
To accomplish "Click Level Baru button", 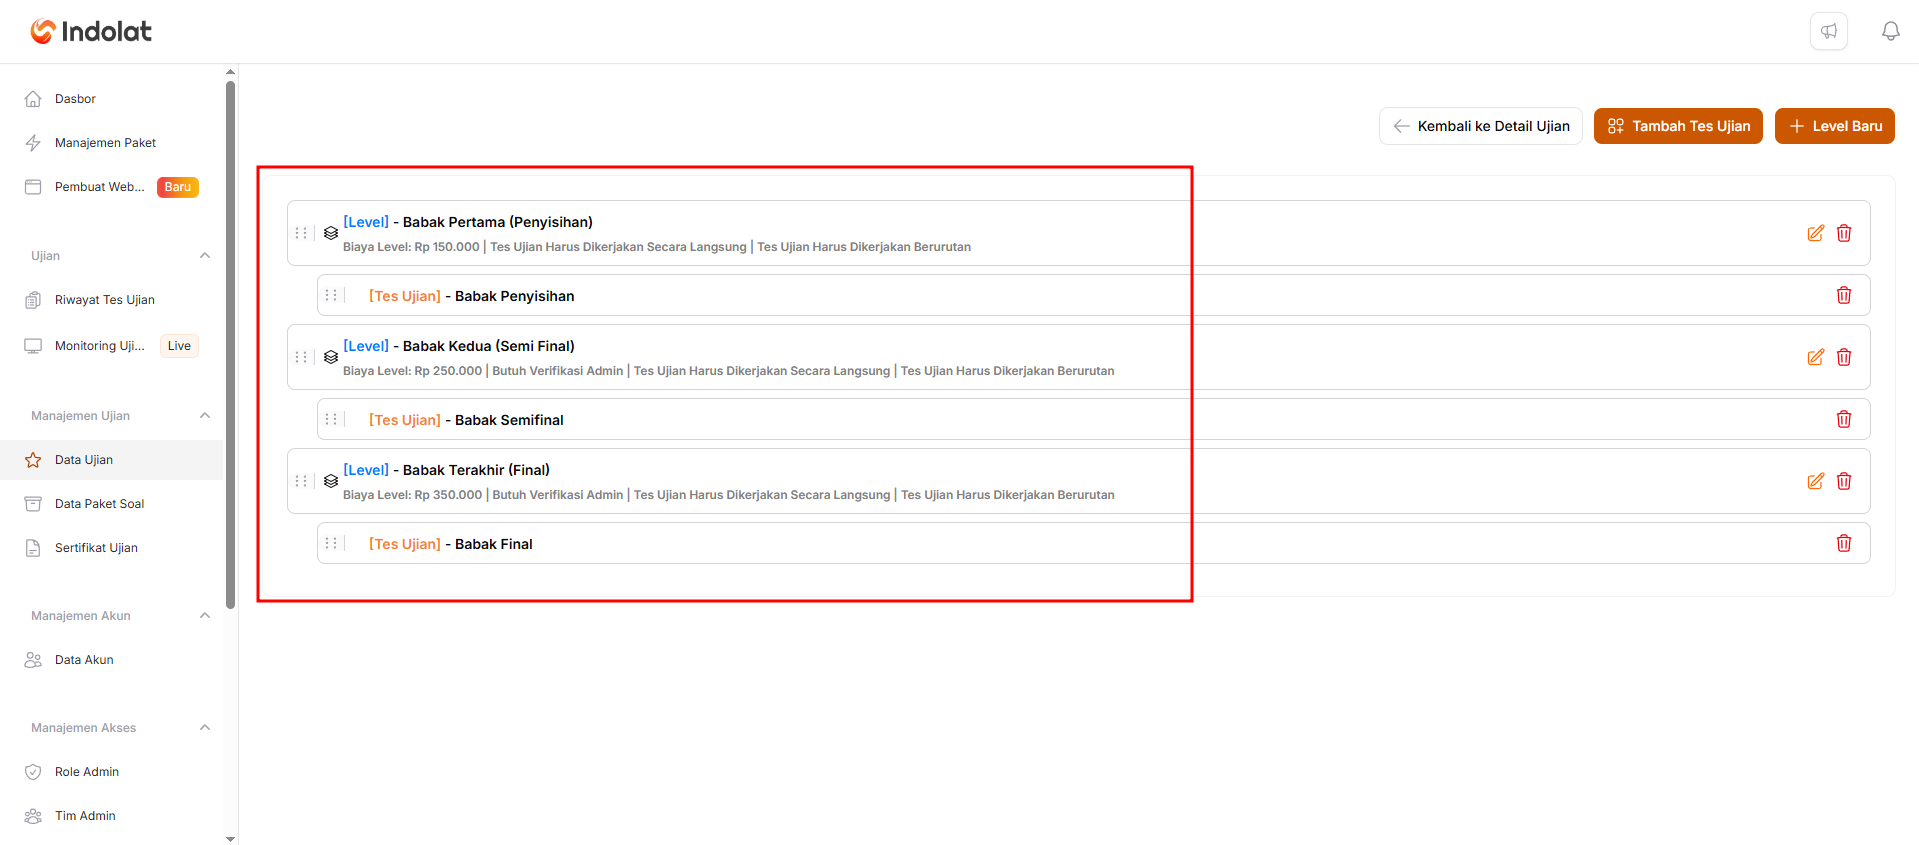I will [x=1835, y=126].
